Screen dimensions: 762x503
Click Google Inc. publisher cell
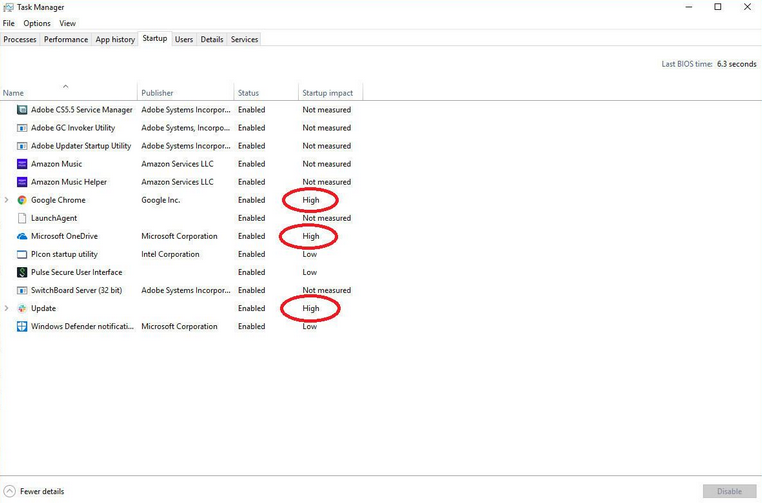click(161, 200)
